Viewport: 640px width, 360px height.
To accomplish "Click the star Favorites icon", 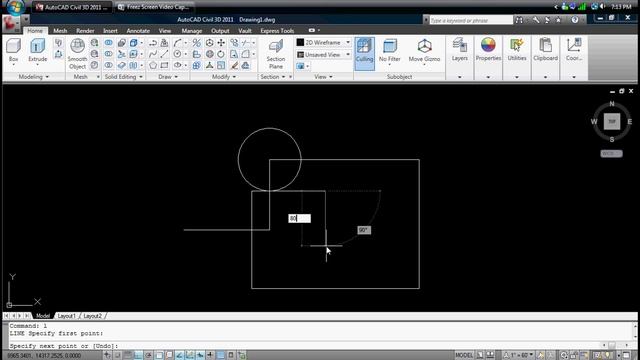I will pyautogui.click(x=558, y=20).
